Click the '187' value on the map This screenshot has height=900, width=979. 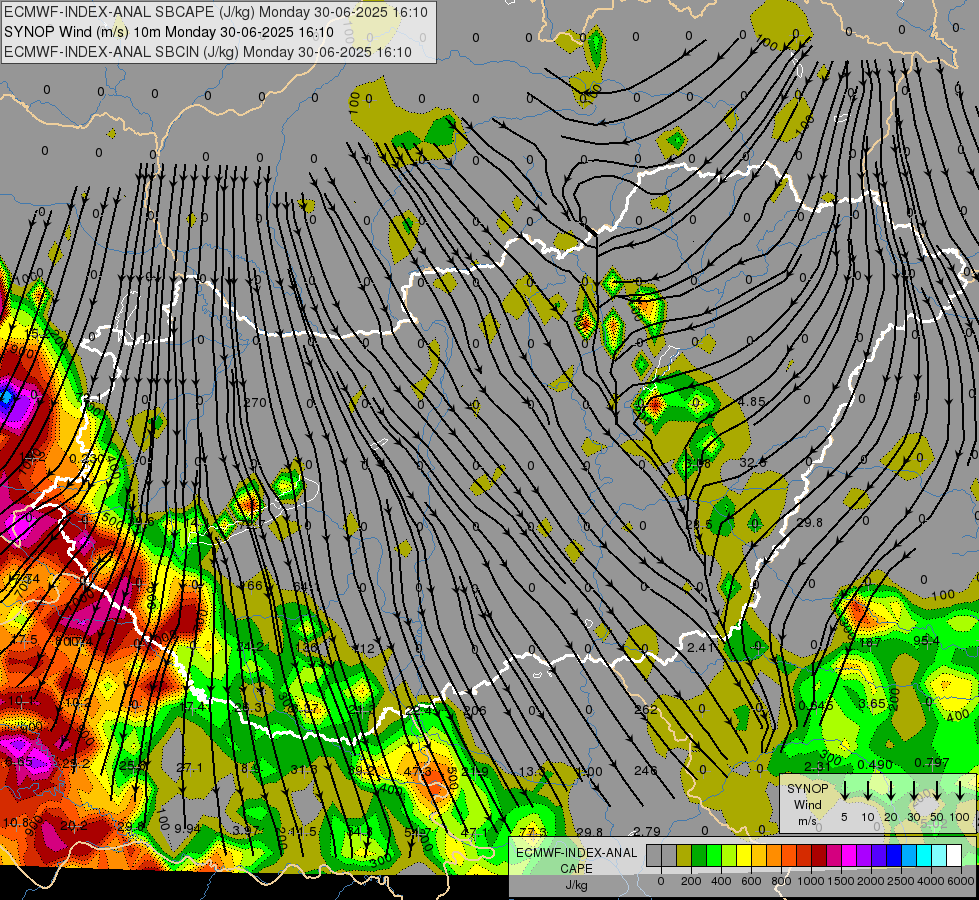(870, 642)
